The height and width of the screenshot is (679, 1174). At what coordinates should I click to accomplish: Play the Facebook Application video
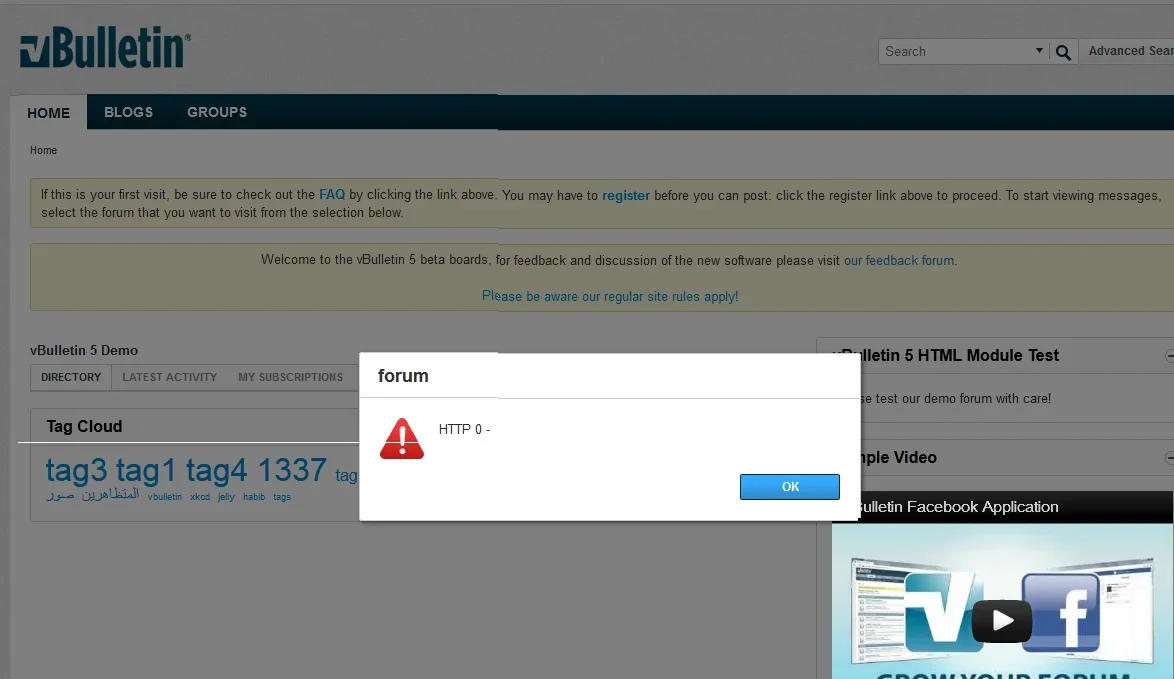(x=1002, y=621)
